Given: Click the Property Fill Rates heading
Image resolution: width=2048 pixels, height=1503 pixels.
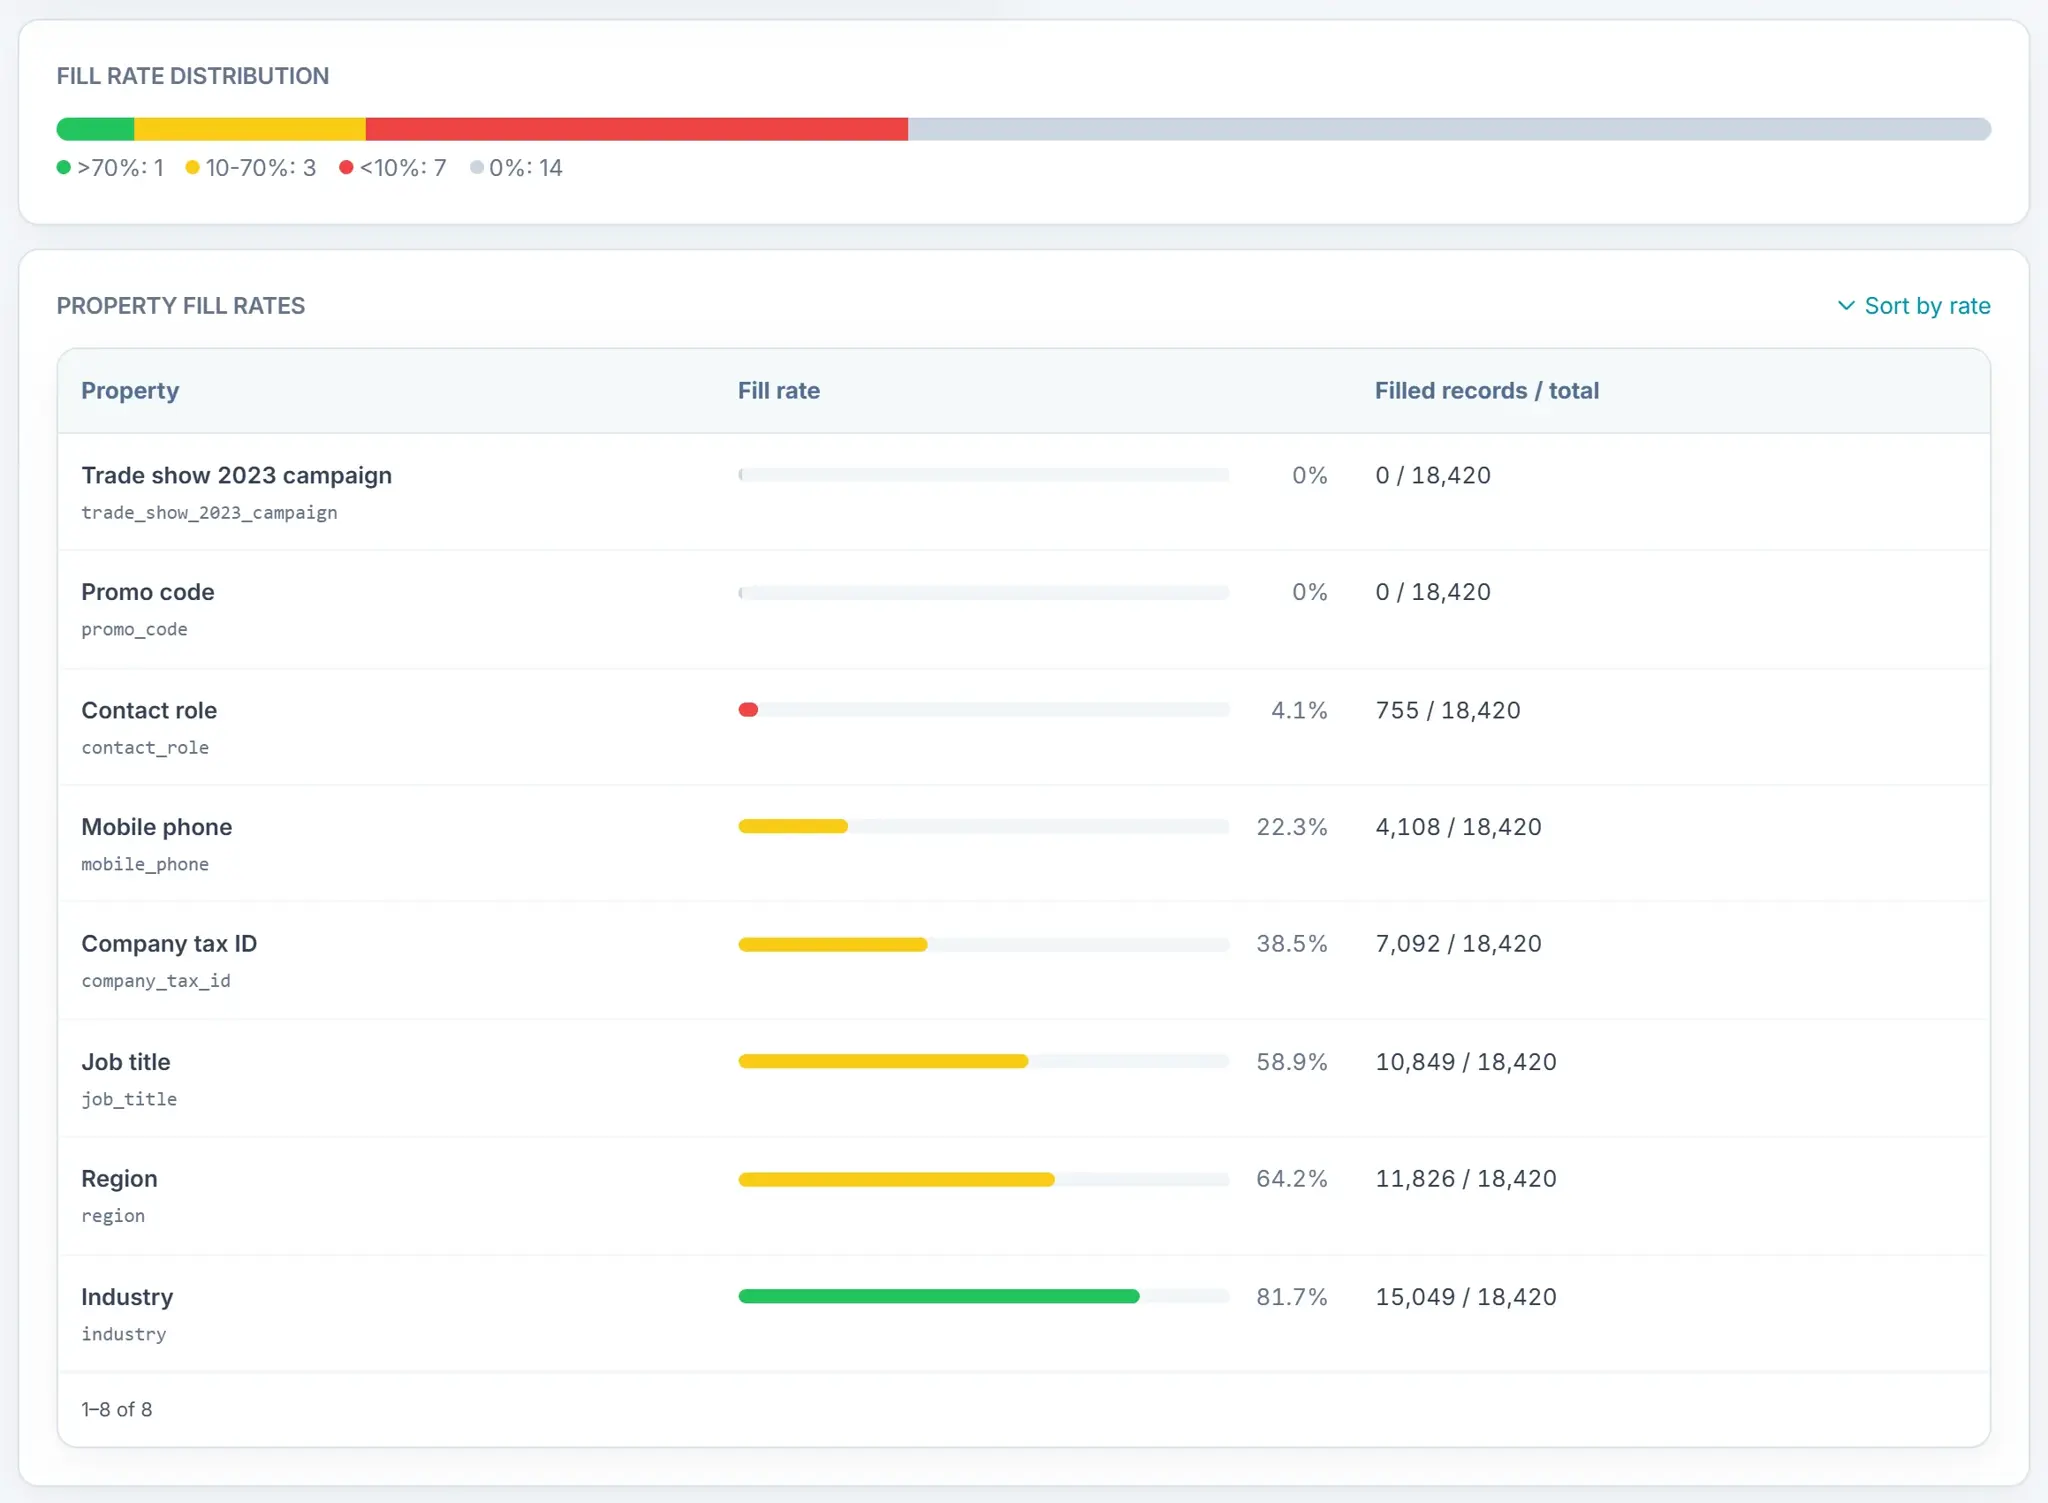Looking at the screenshot, I should point(181,306).
